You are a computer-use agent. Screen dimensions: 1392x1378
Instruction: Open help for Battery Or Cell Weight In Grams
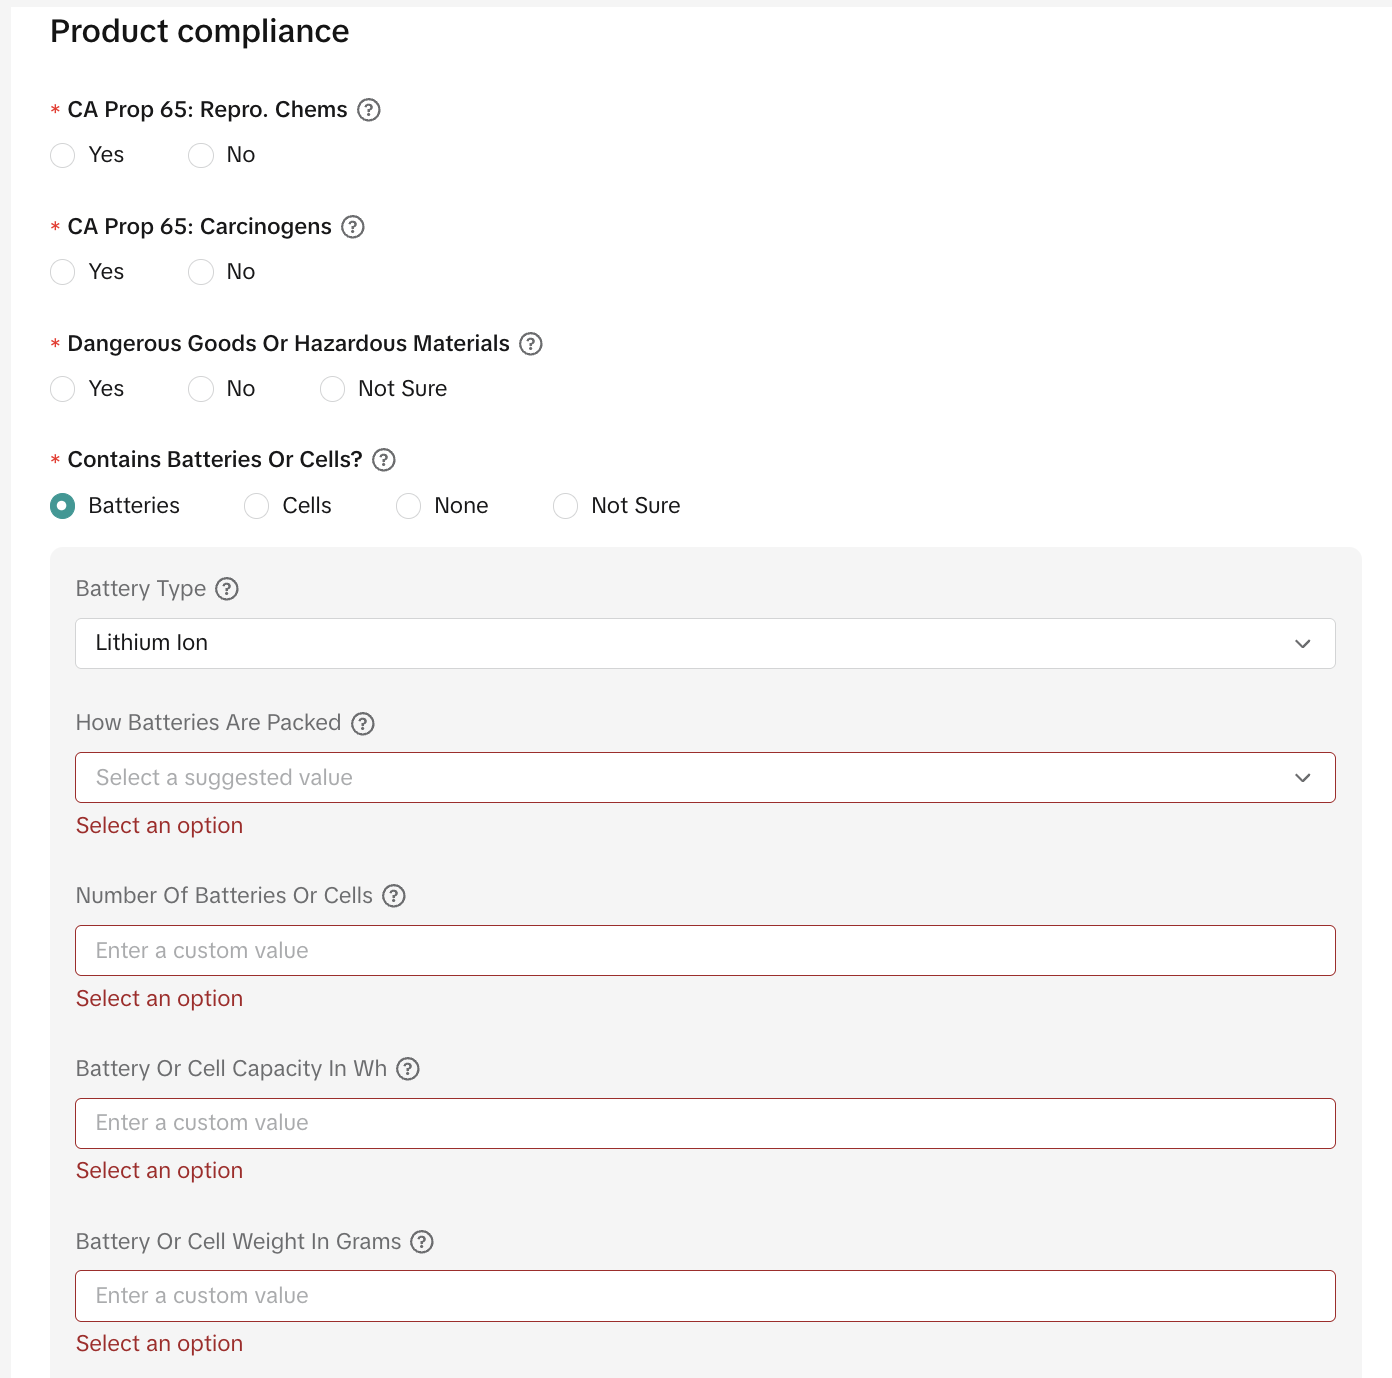point(422,1242)
